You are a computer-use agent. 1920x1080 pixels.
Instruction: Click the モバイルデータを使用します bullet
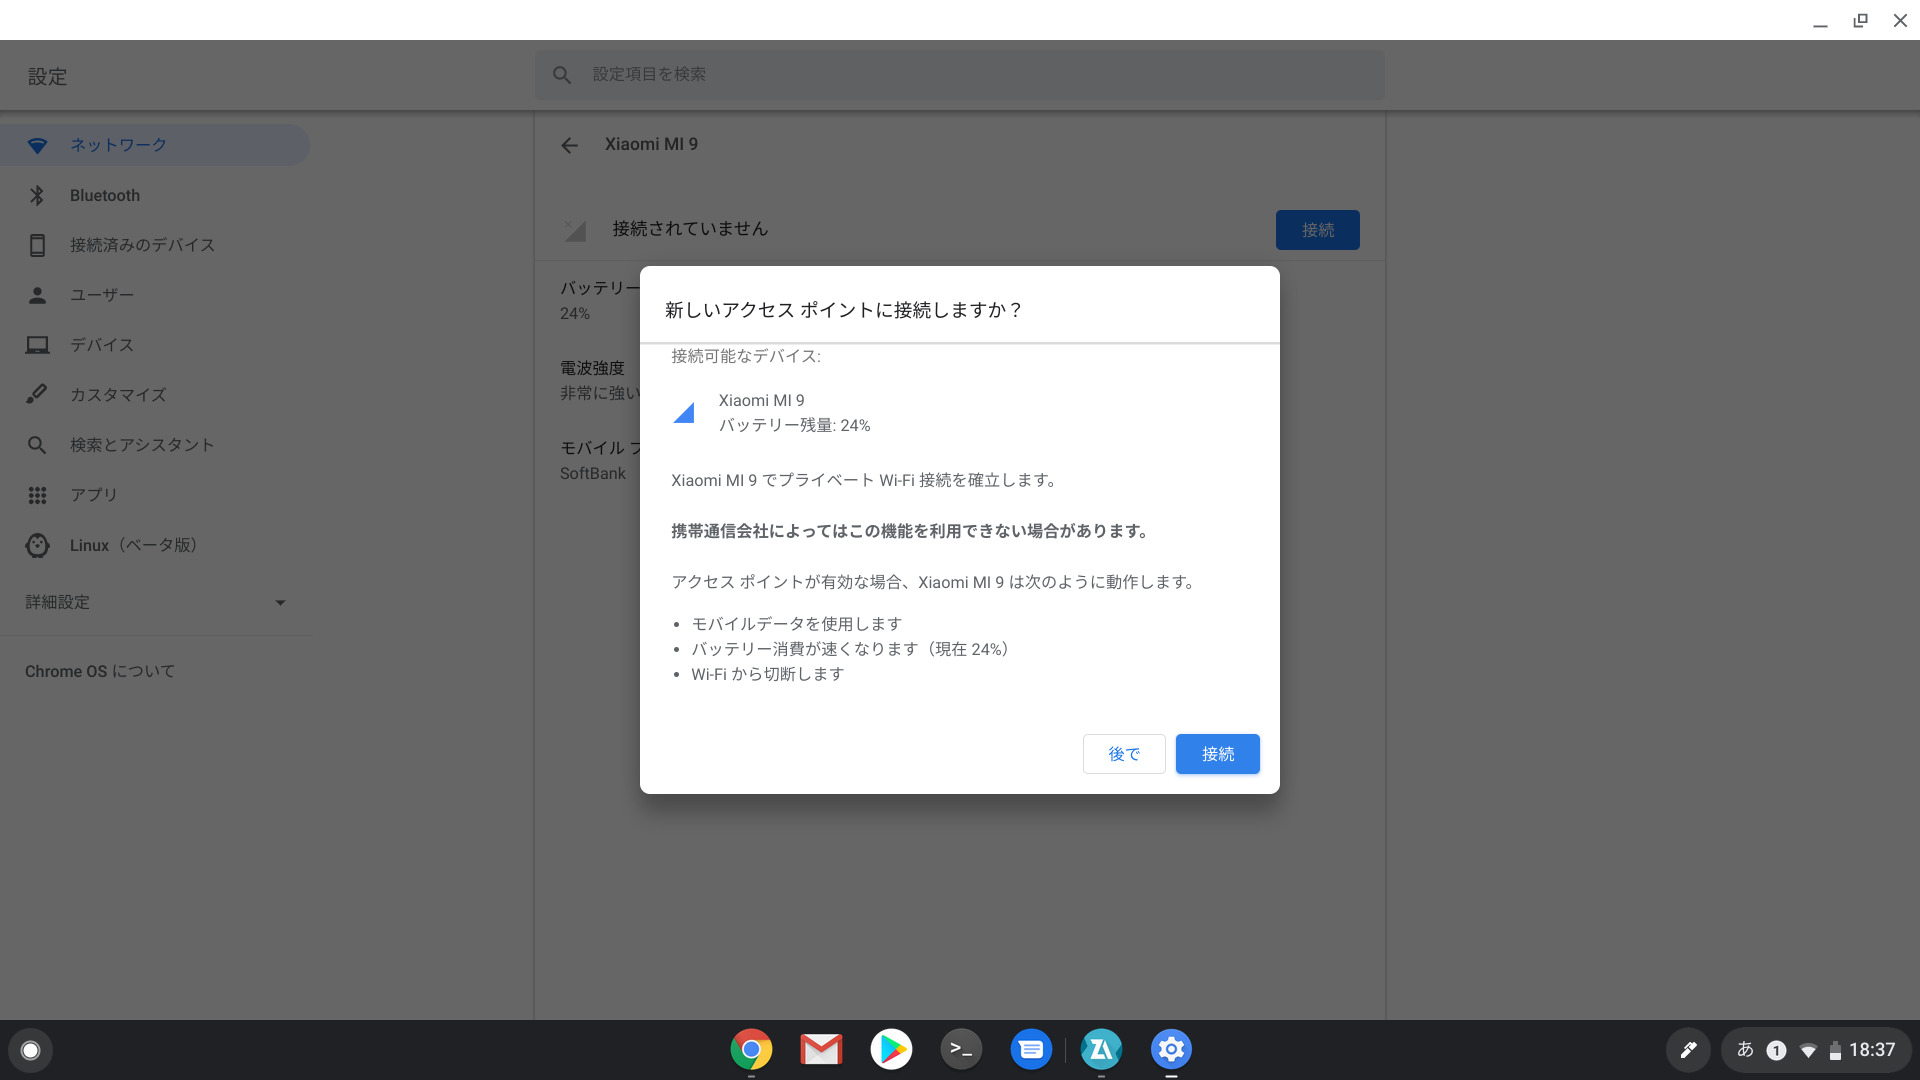pos(796,624)
